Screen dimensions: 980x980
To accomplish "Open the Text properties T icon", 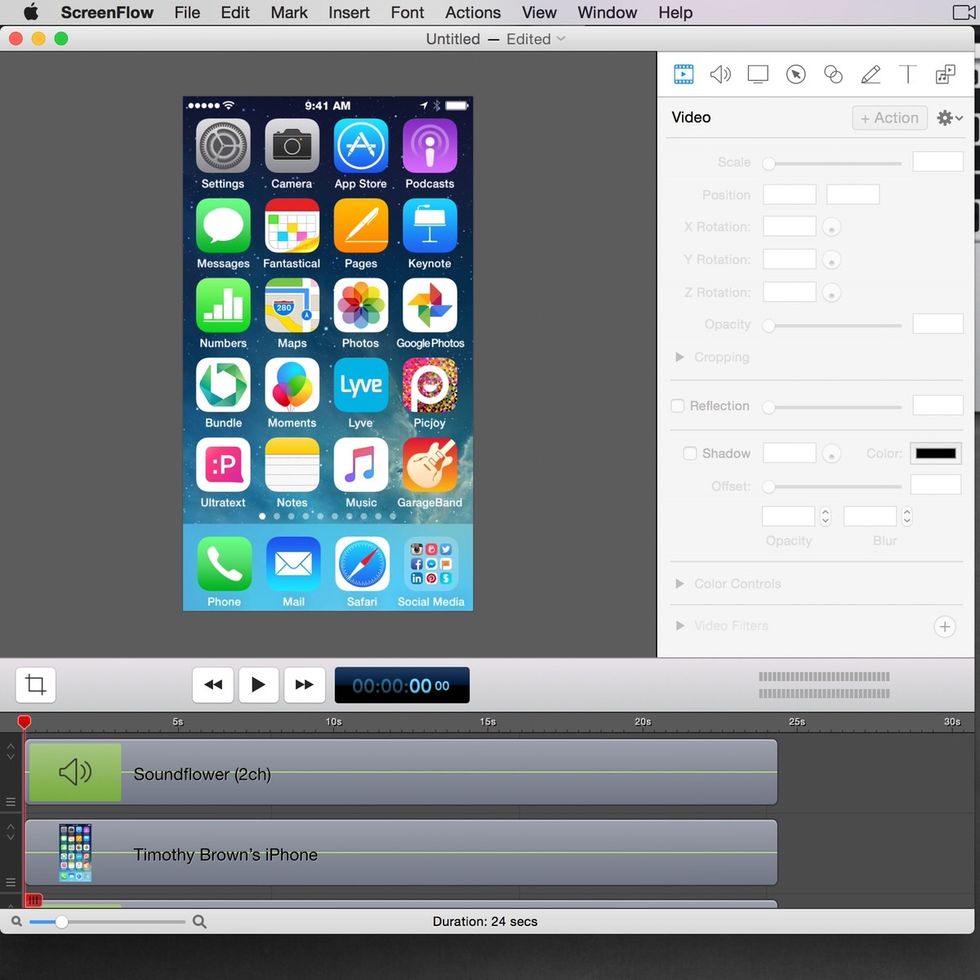I will click(x=907, y=74).
